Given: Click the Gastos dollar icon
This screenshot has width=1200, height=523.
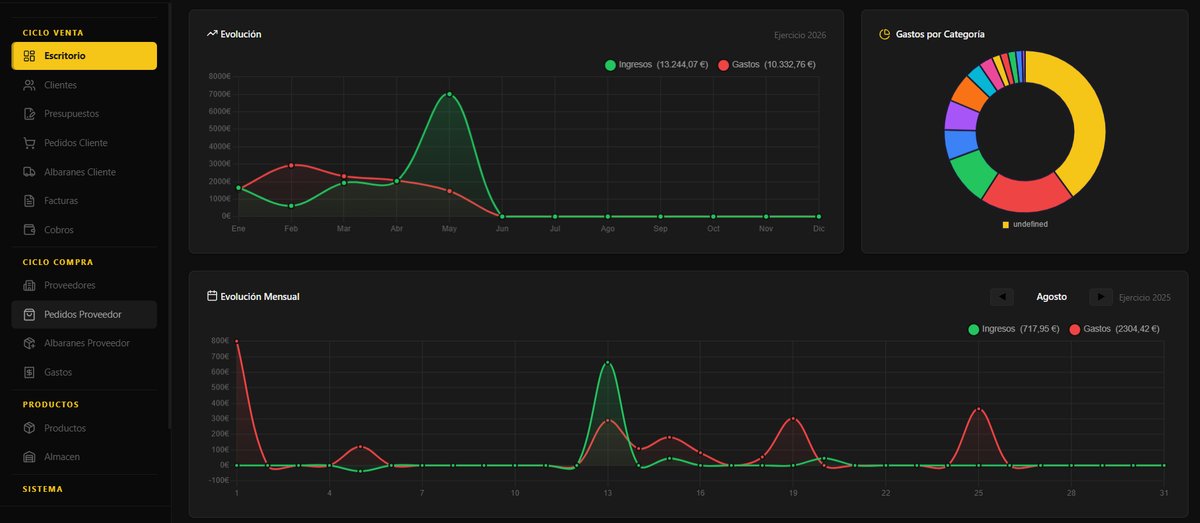Looking at the screenshot, I should [30, 372].
